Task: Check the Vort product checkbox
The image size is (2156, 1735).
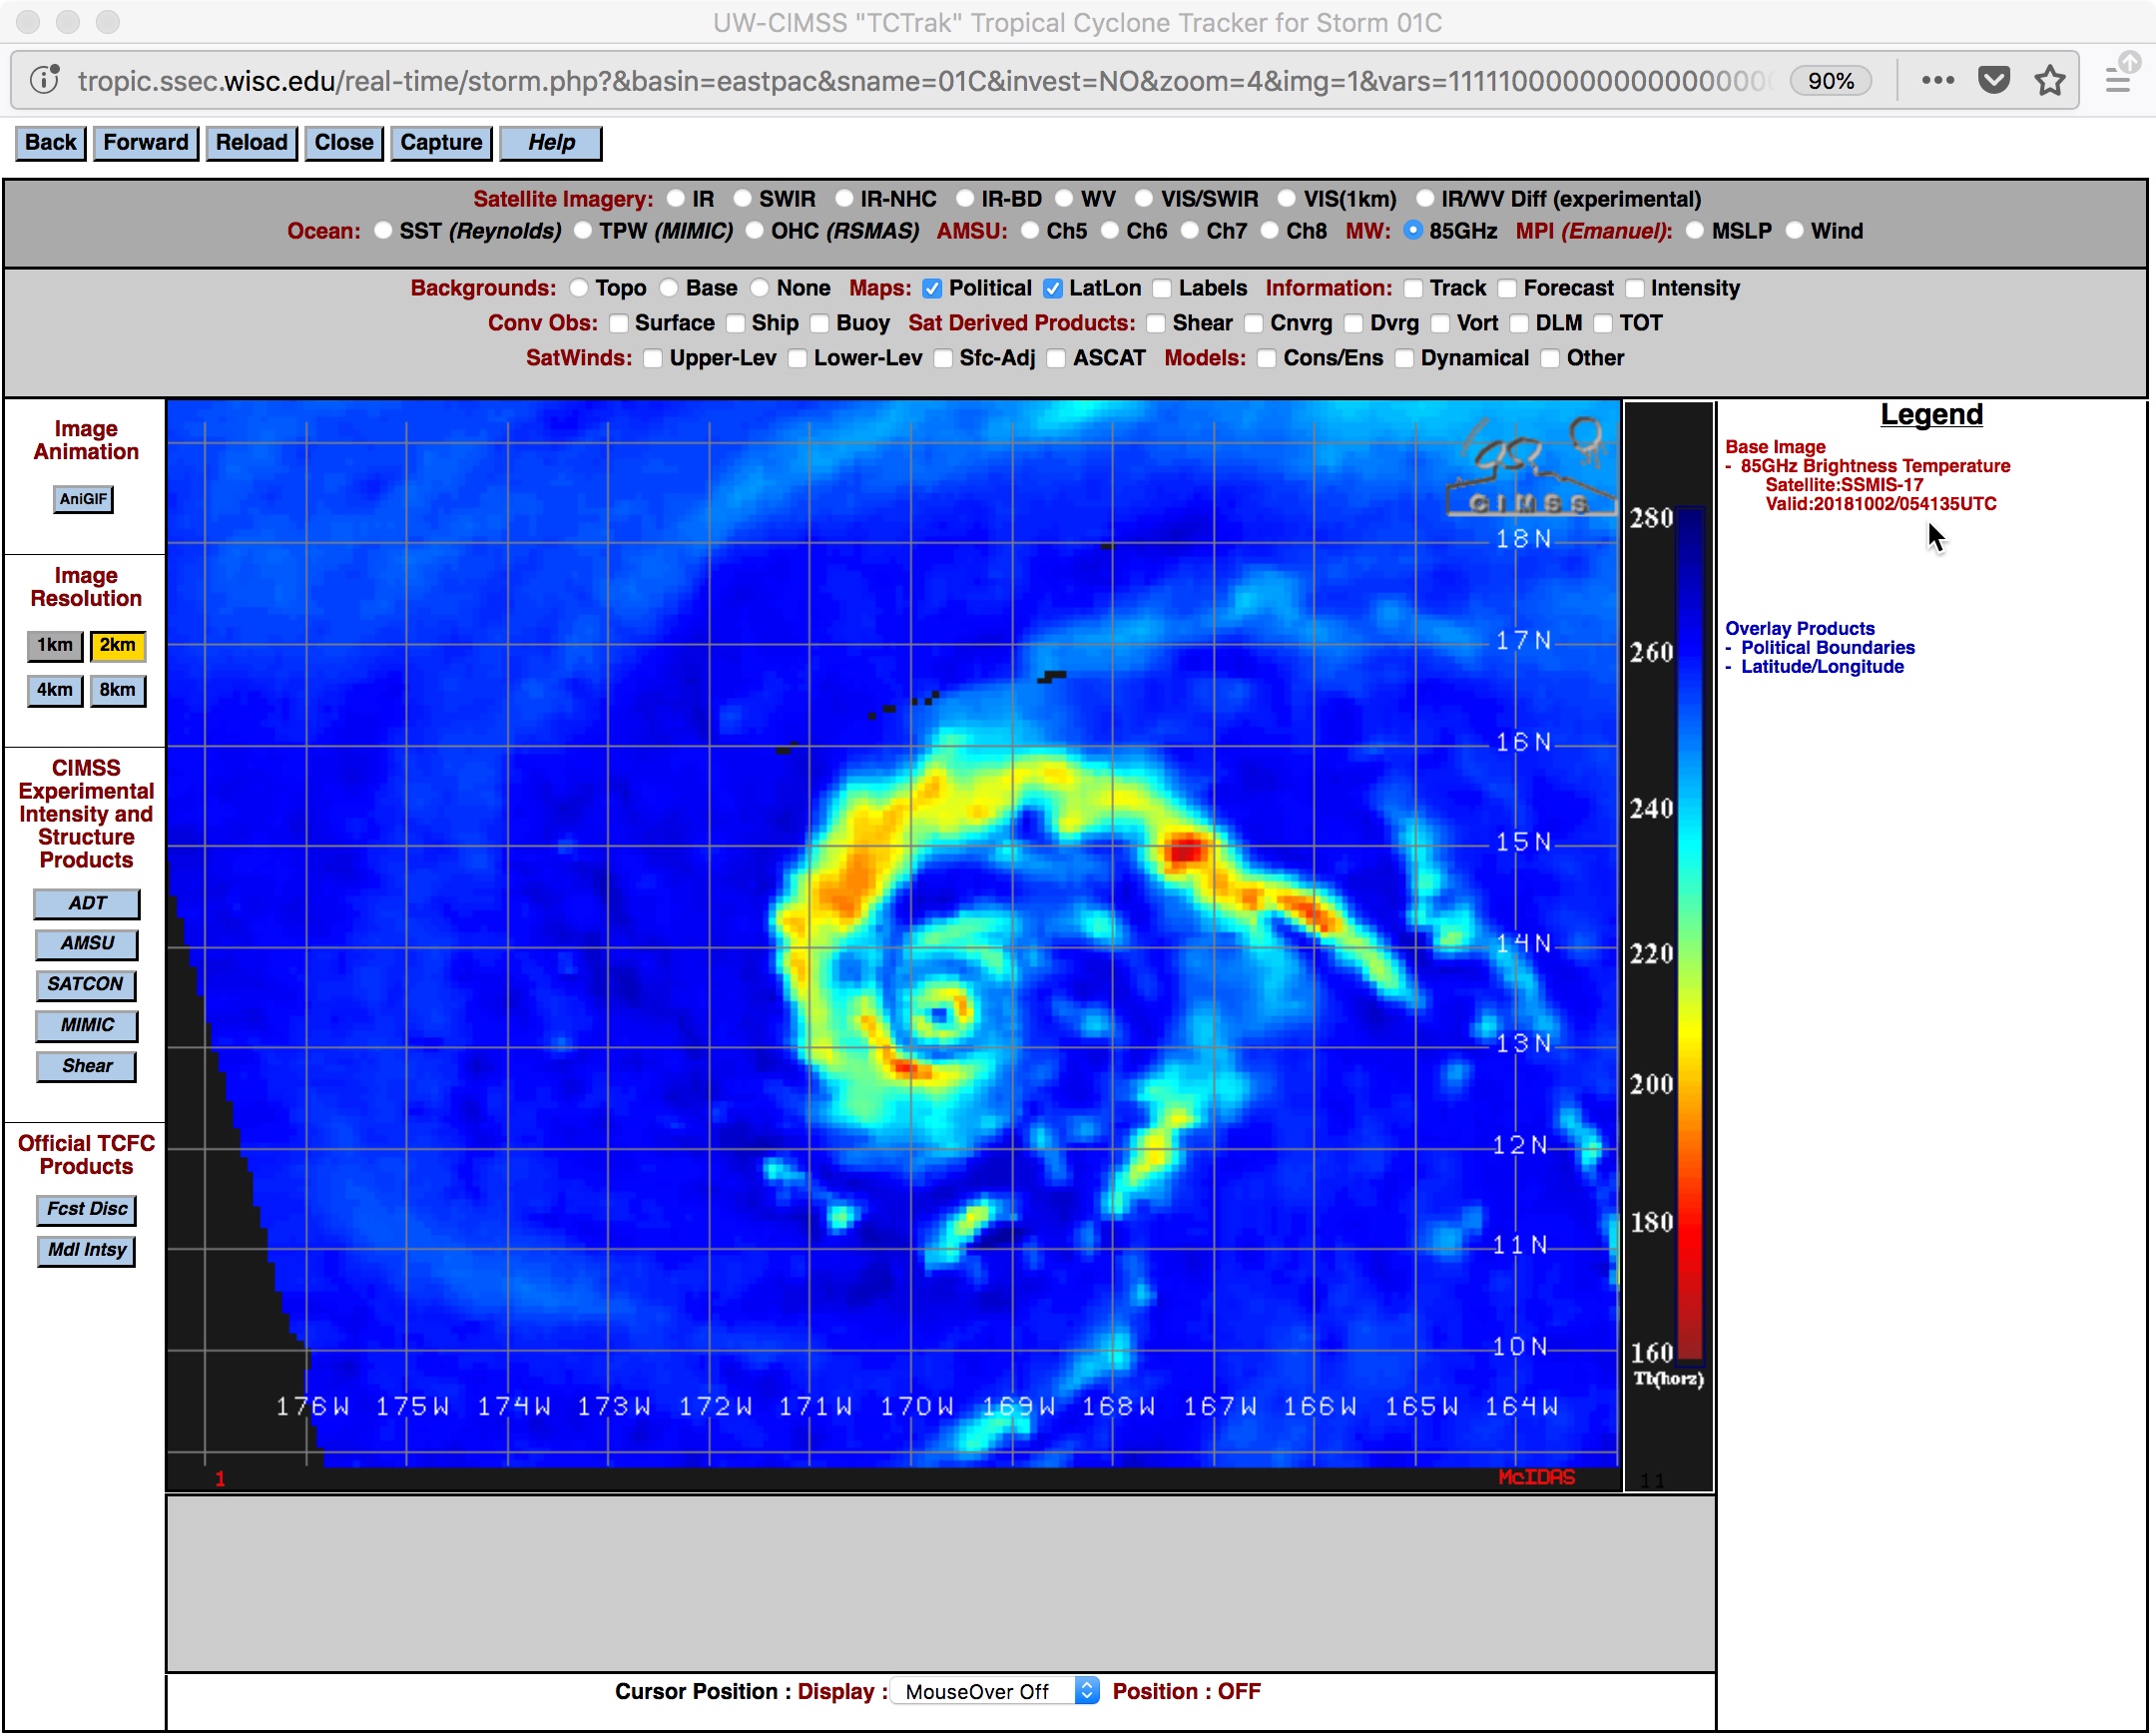Action: point(1441,324)
